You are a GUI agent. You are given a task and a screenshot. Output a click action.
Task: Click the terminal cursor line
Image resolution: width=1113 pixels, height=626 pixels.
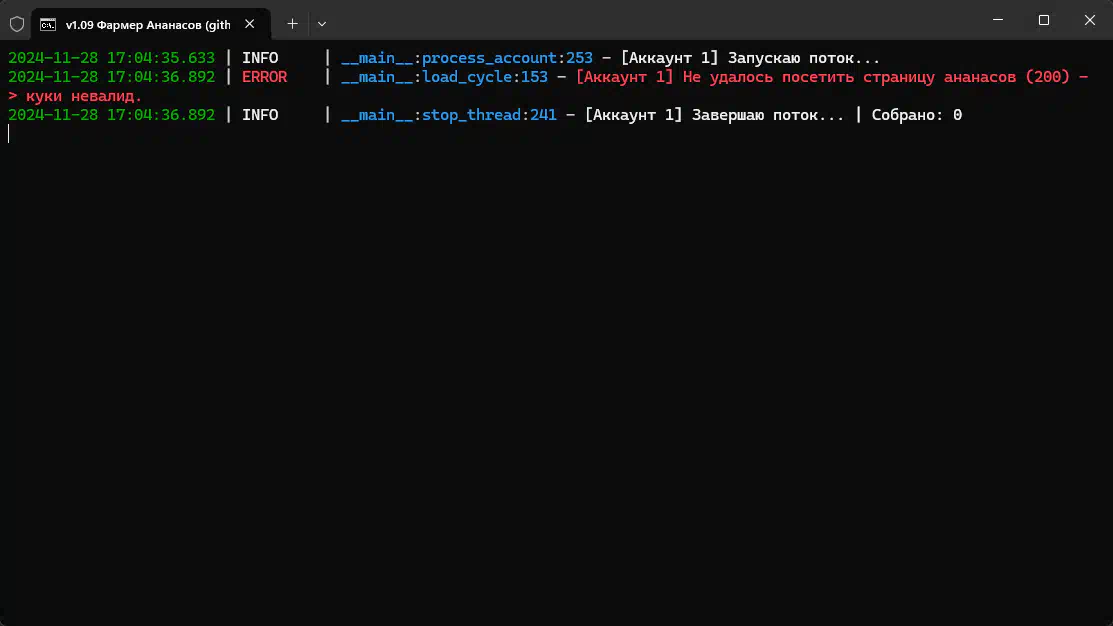[x=9, y=133]
